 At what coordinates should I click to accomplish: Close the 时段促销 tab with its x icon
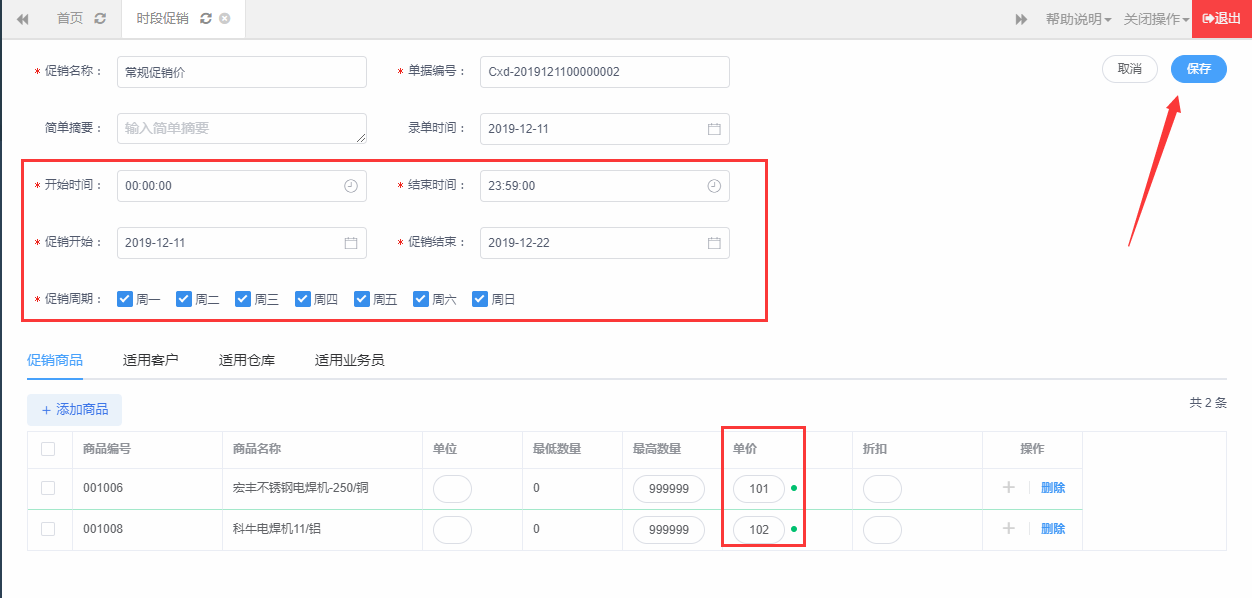[224, 19]
